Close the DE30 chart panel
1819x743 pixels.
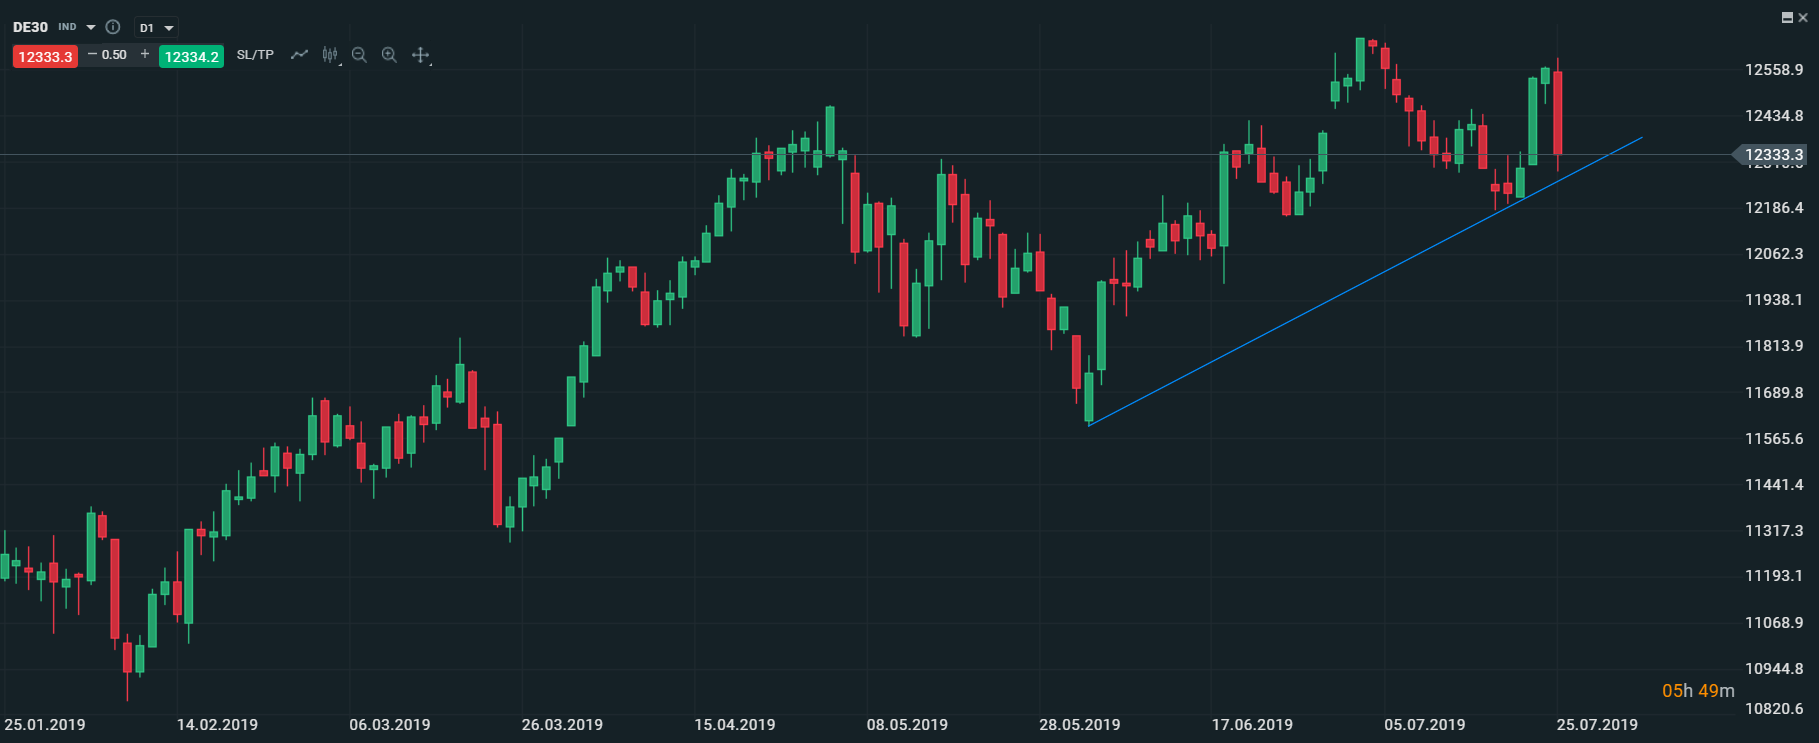pyautogui.click(x=1803, y=18)
